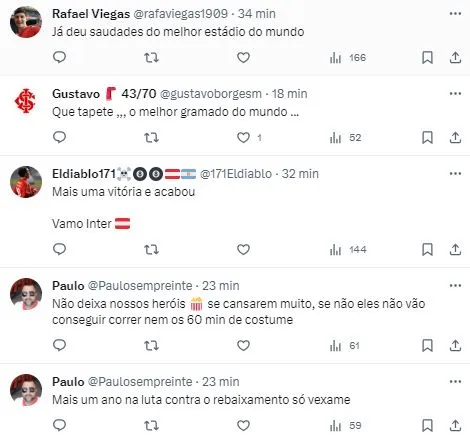Open @gustavoborgesm profile handle
Viewport: 470px width, 439px height.
coord(211,94)
